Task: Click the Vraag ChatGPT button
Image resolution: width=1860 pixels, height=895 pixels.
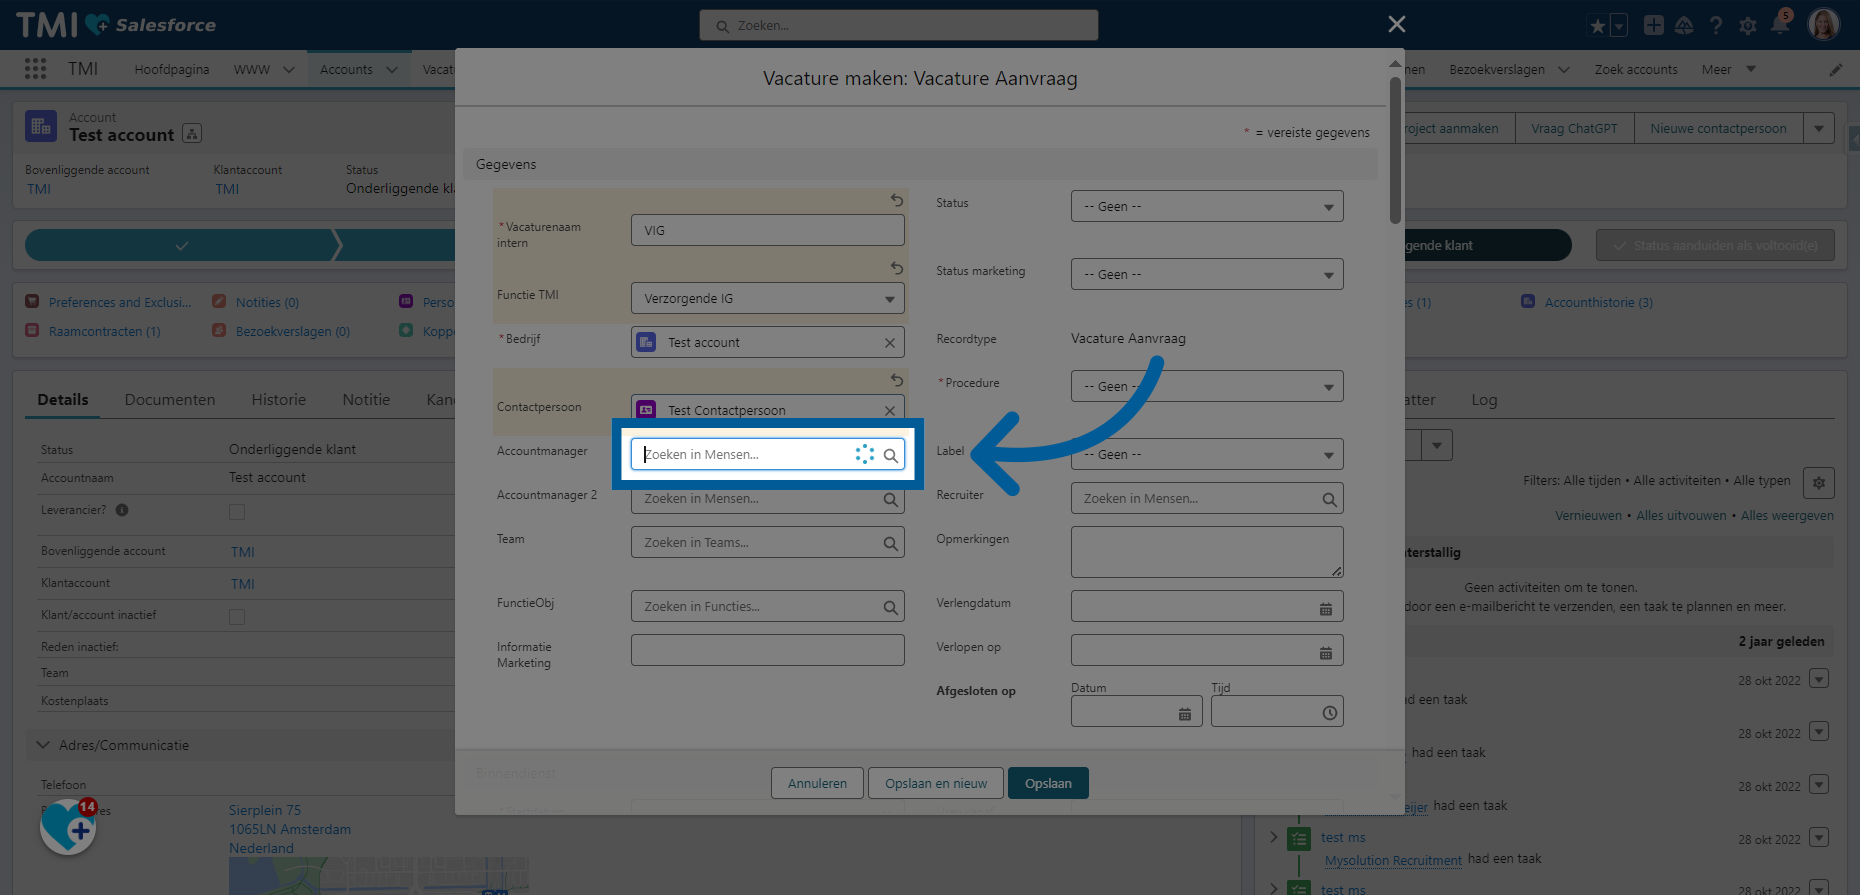Action: 1574,128
